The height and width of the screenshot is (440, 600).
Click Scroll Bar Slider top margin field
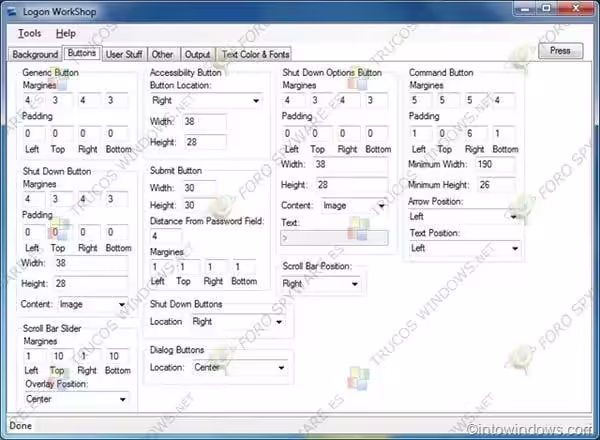click(62, 357)
